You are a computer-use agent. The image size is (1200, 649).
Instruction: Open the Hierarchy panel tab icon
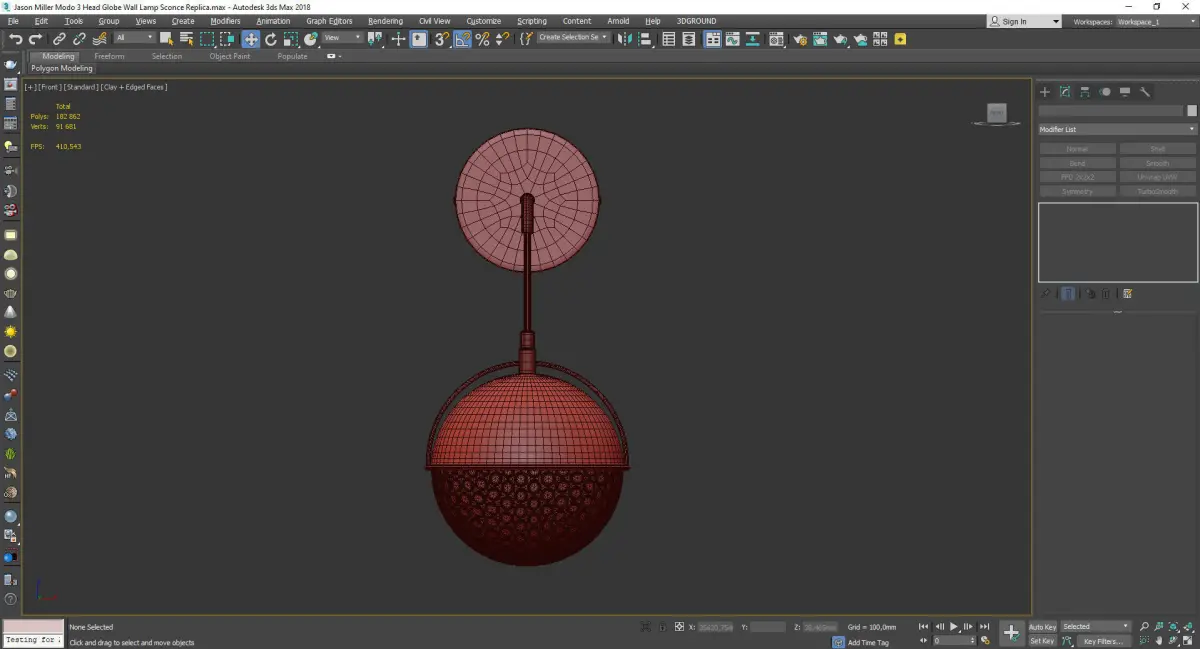point(1085,92)
